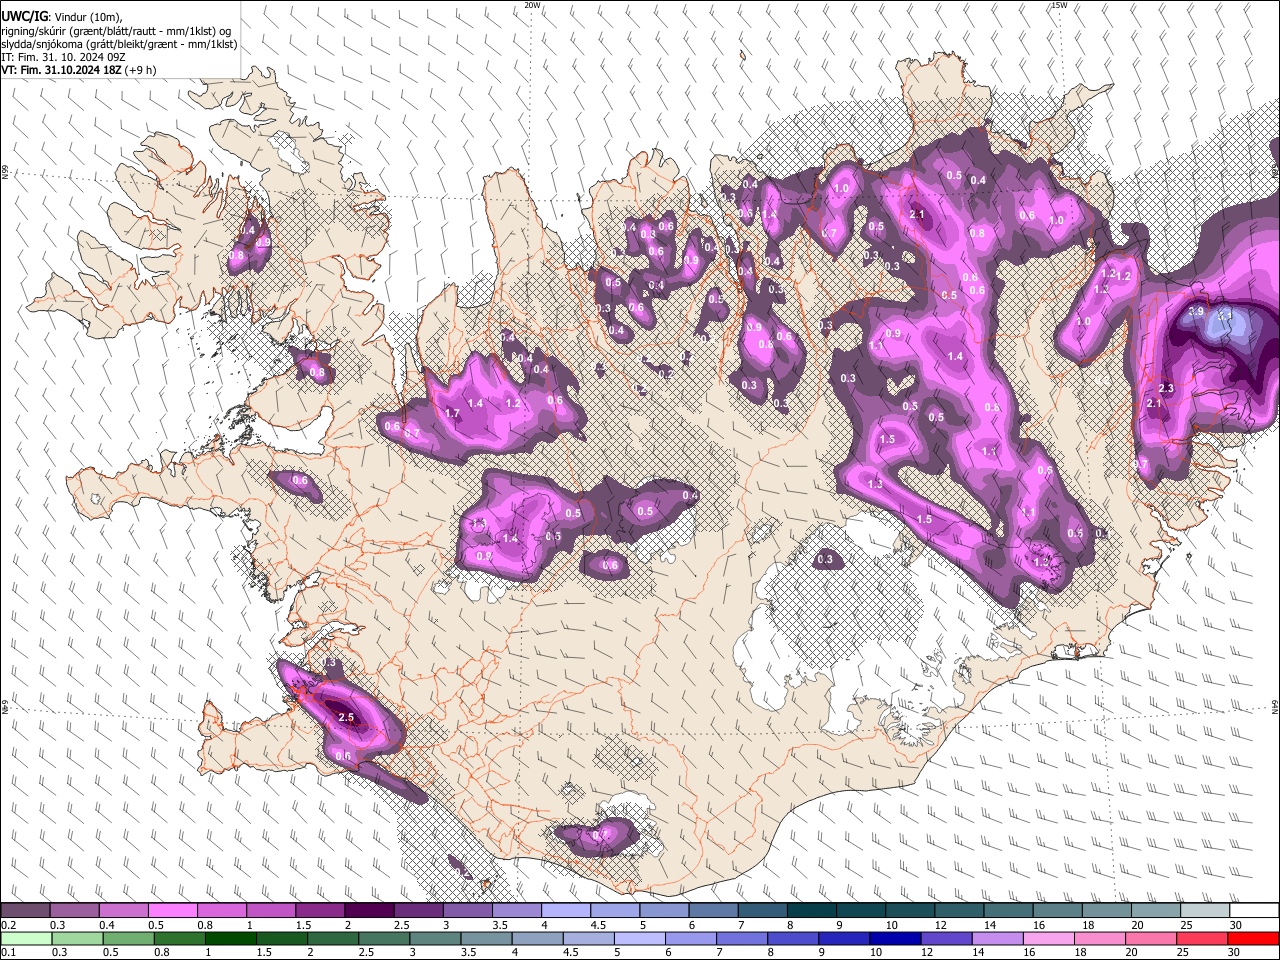
Task: Click the 'slydda/snjókoma' legend description line
Action: coord(119,44)
